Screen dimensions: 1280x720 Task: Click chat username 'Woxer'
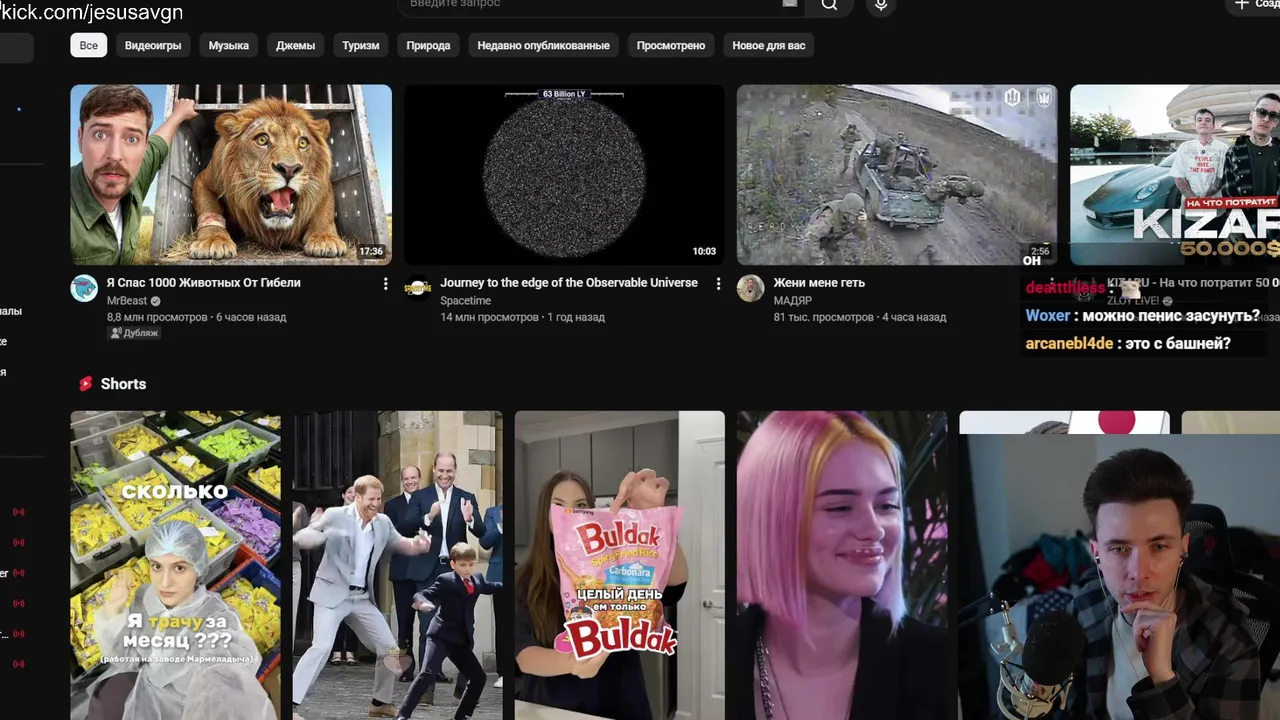(1047, 315)
